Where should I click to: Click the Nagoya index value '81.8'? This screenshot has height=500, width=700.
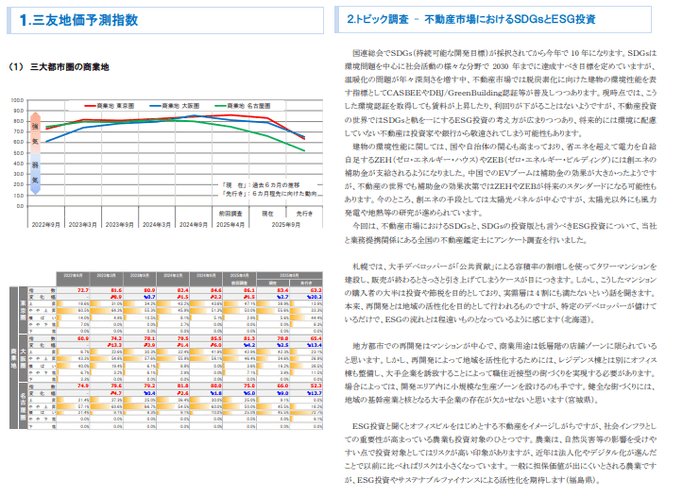click(x=183, y=386)
